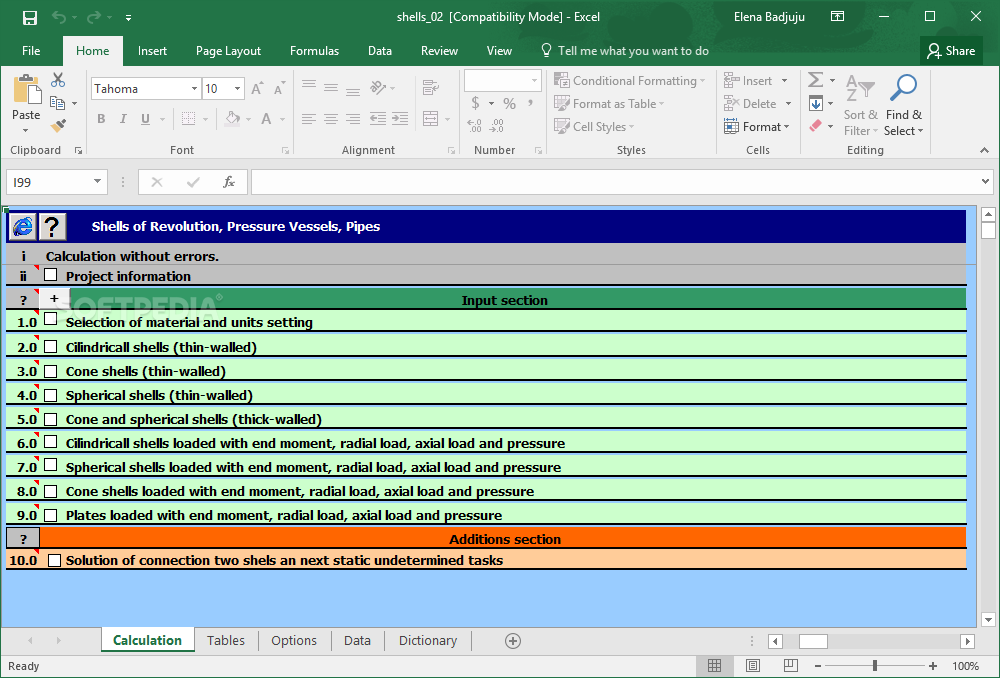
Task: Enable the 2.0 Cilindricall shells (thin-walled) checkbox
Action: coord(50,347)
